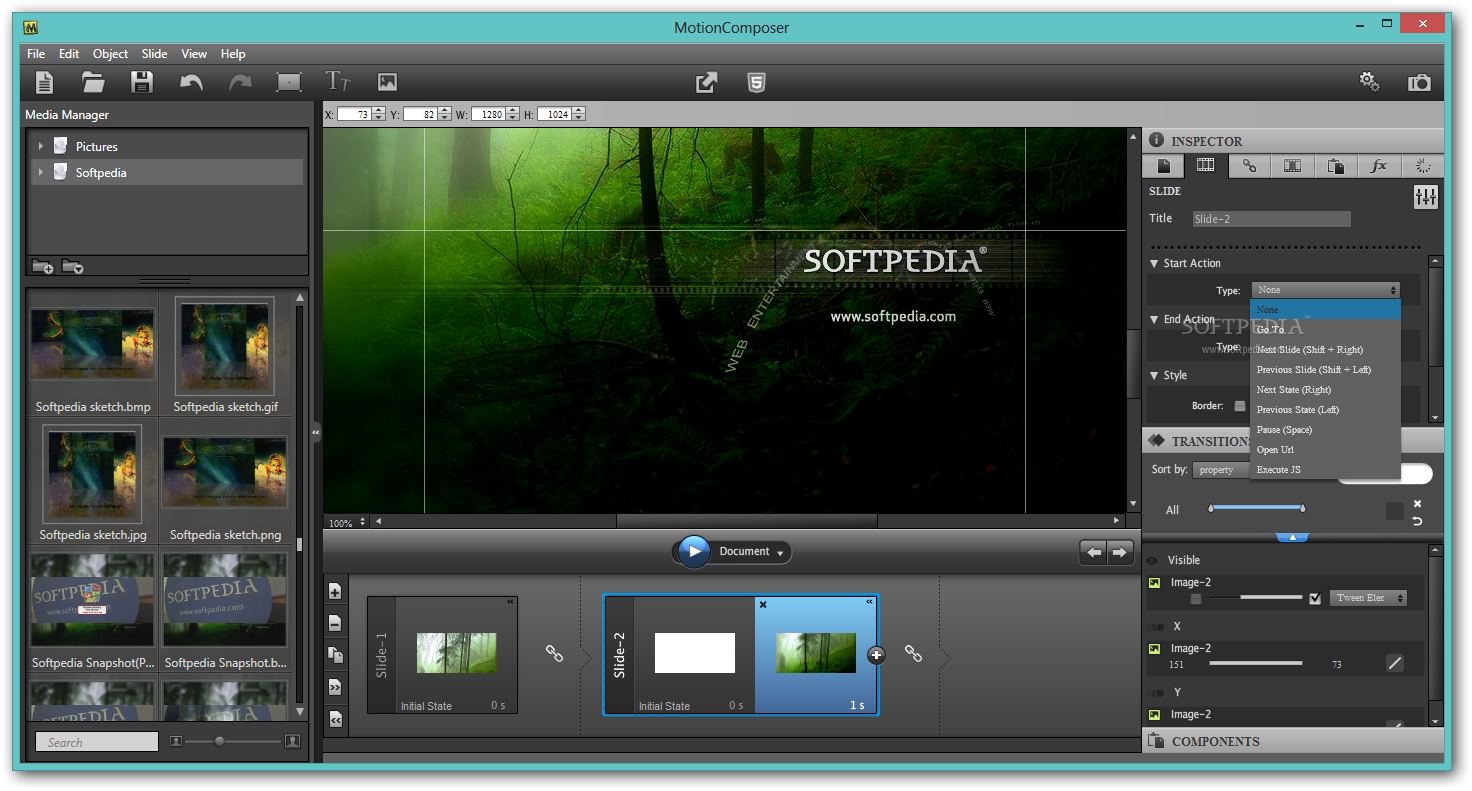The height and width of the screenshot is (791, 1472).
Task: Click the diagonal line easing icon for X Image-2
Action: [x=1395, y=663]
